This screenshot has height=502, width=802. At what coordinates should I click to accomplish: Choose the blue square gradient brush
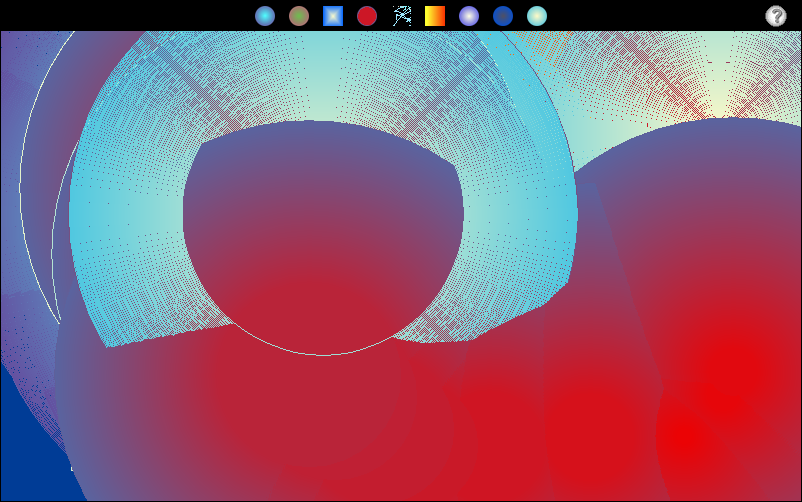333,16
